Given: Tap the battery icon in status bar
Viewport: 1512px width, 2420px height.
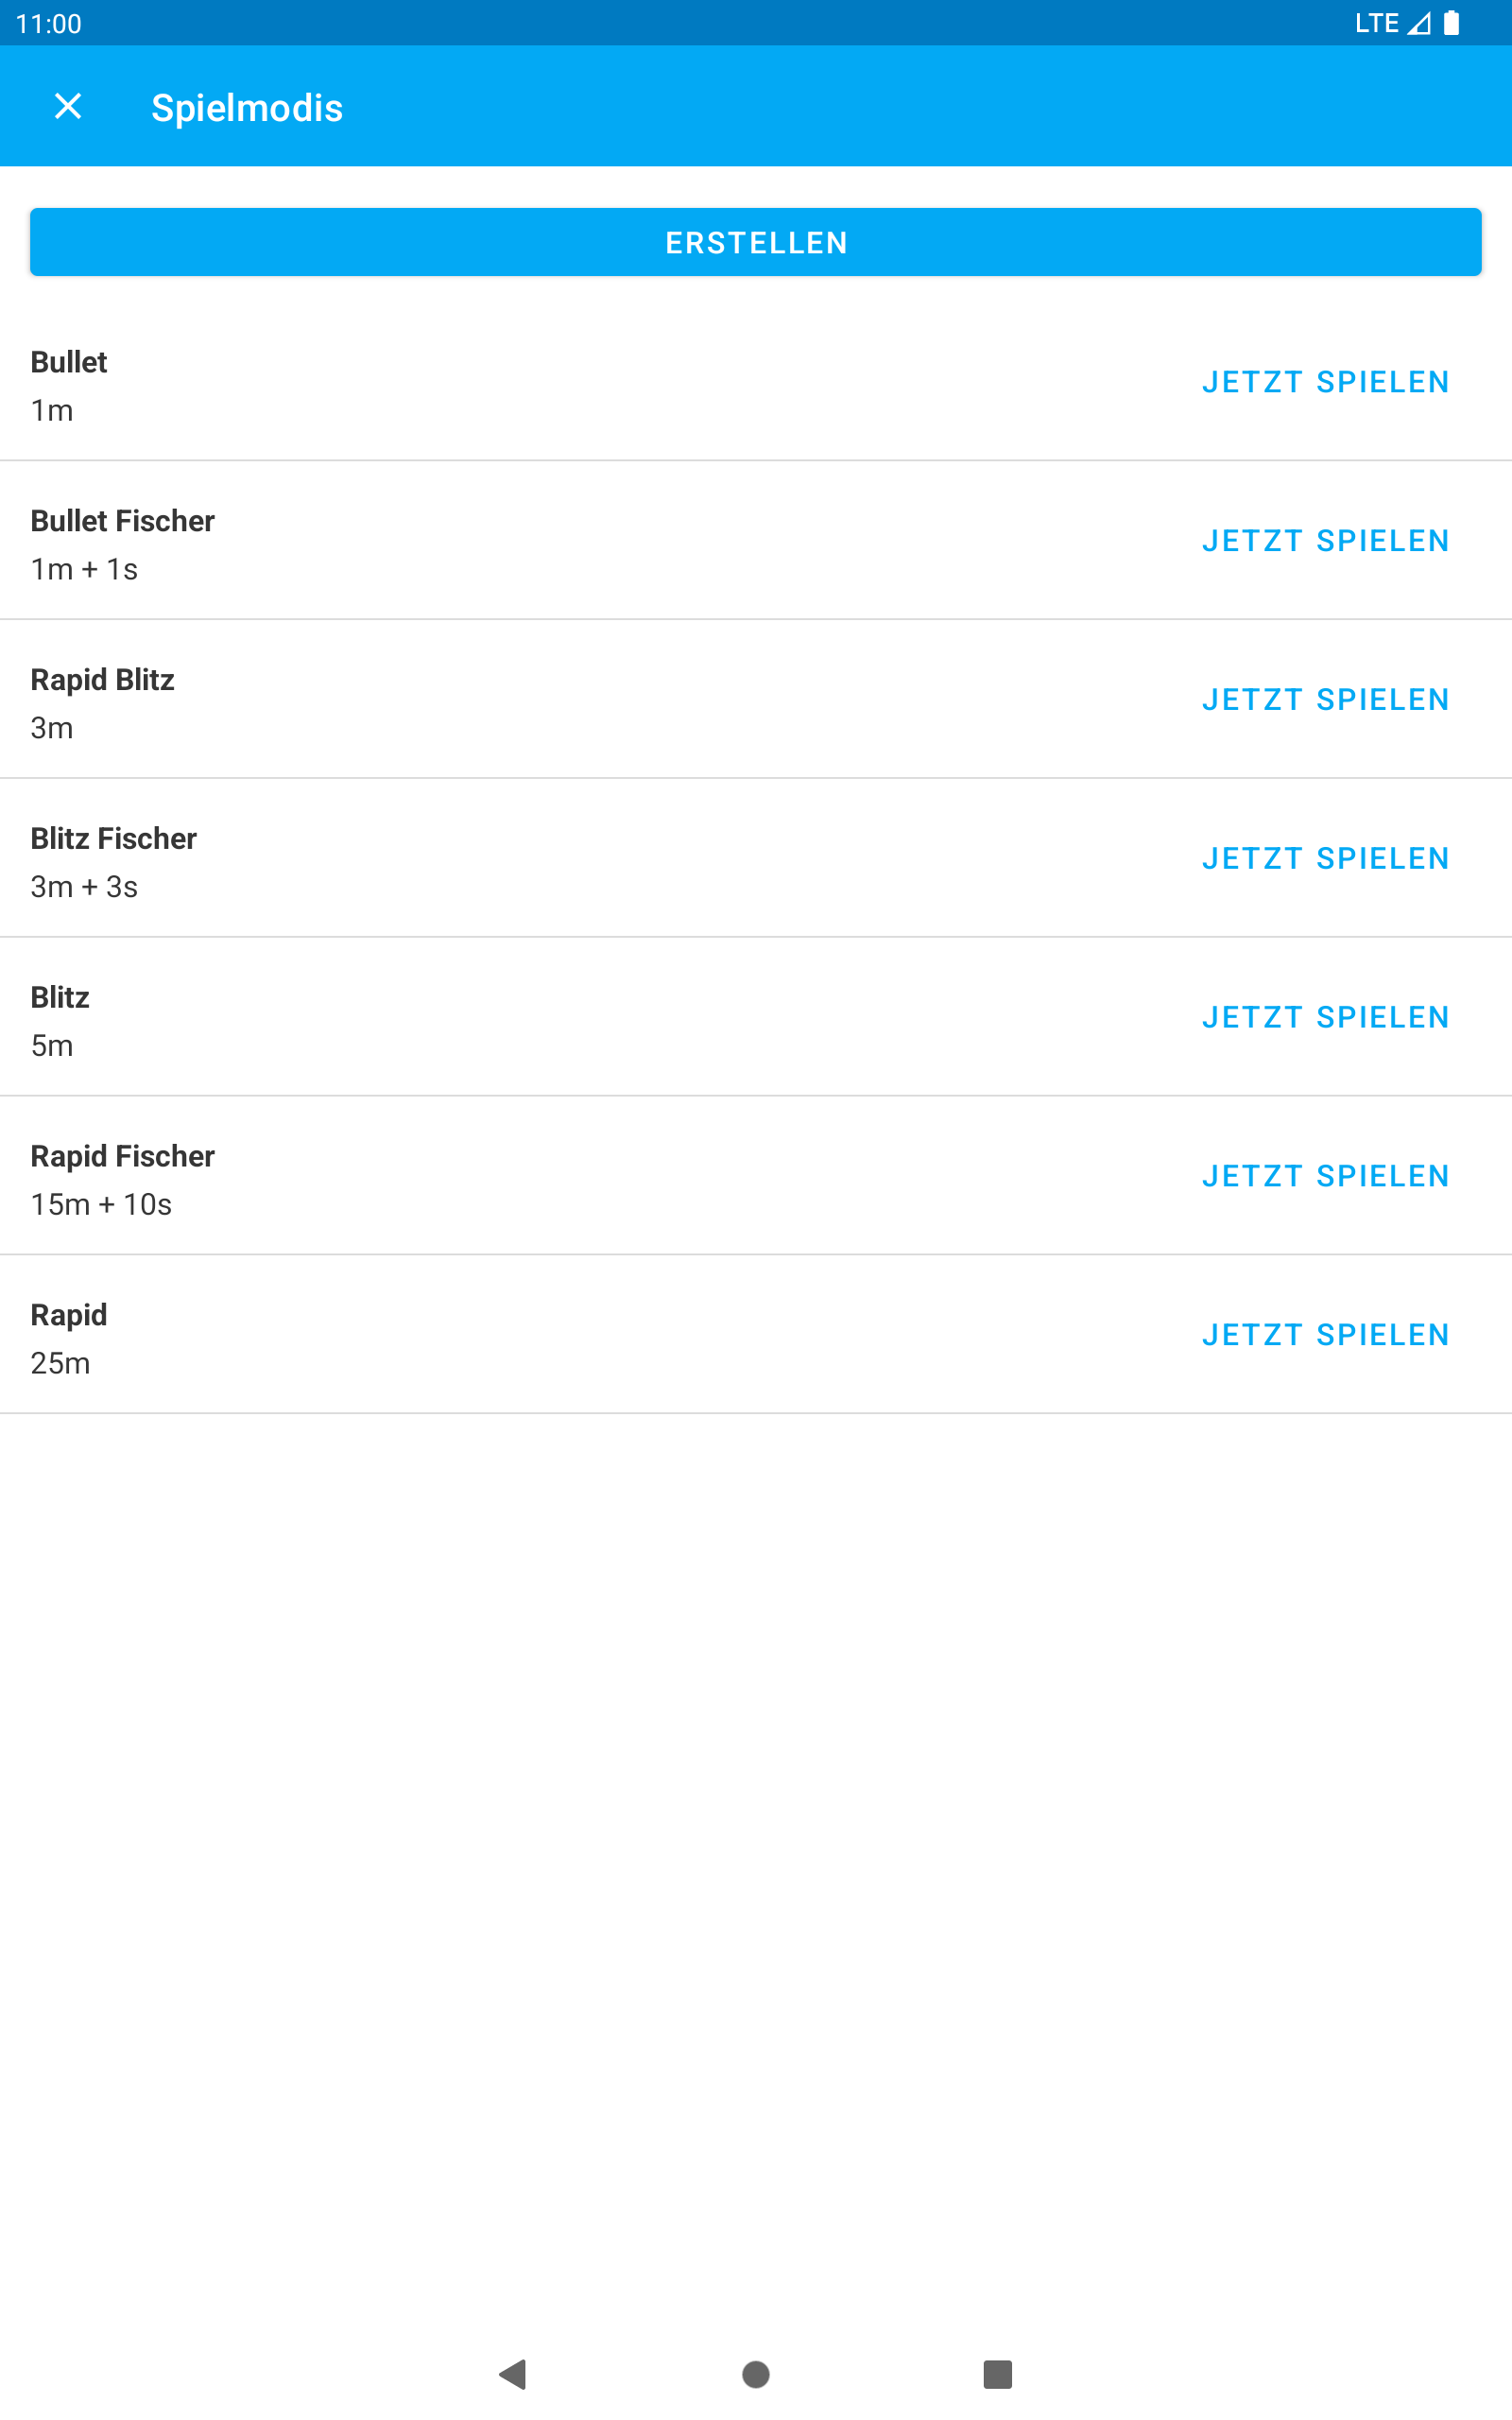Looking at the screenshot, I should pyautogui.click(x=1451, y=23).
